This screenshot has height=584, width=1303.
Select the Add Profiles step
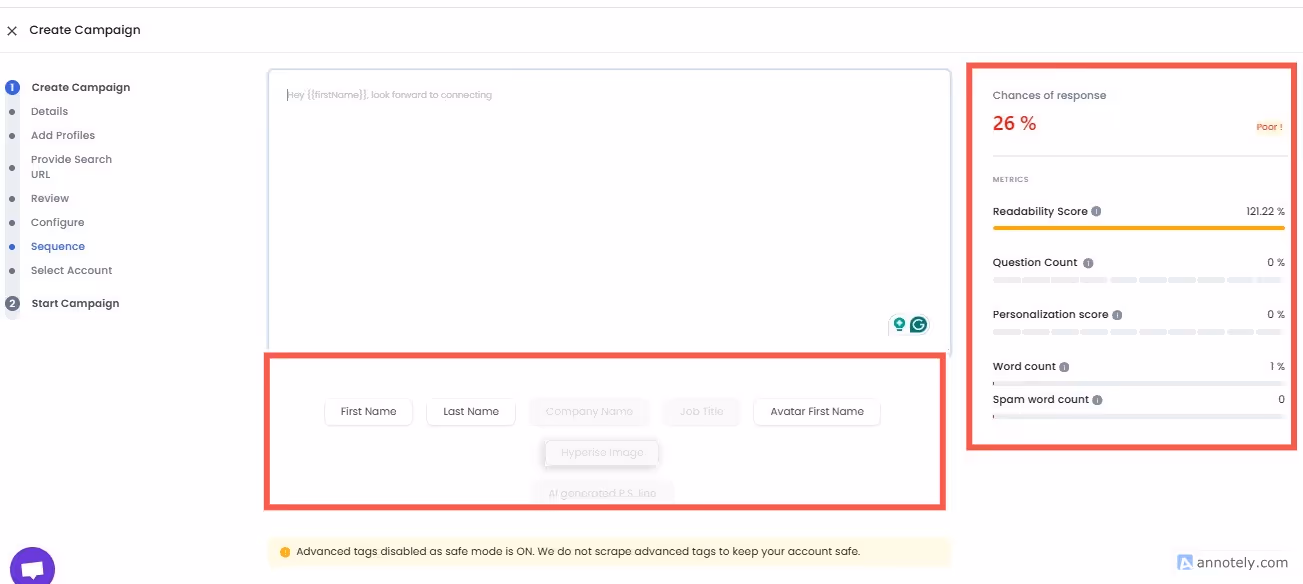pos(63,135)
